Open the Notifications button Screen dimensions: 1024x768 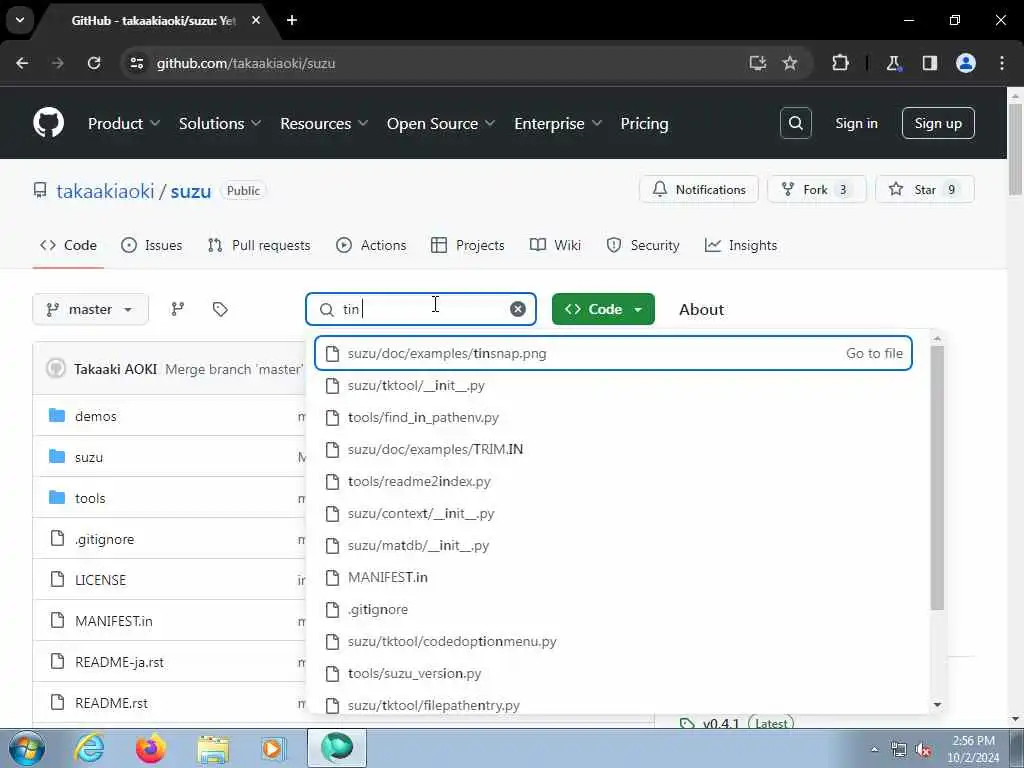click(x=699, y=189)
